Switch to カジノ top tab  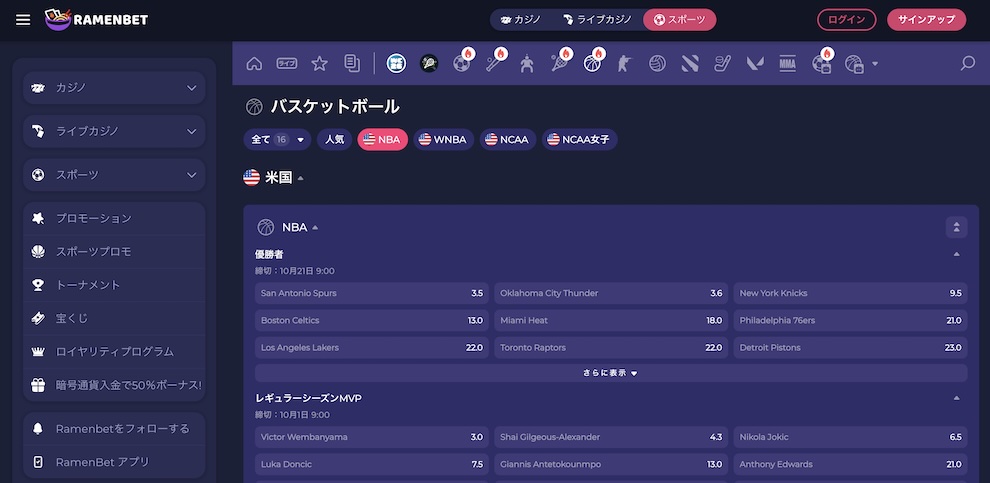click(x=522, y=20)
